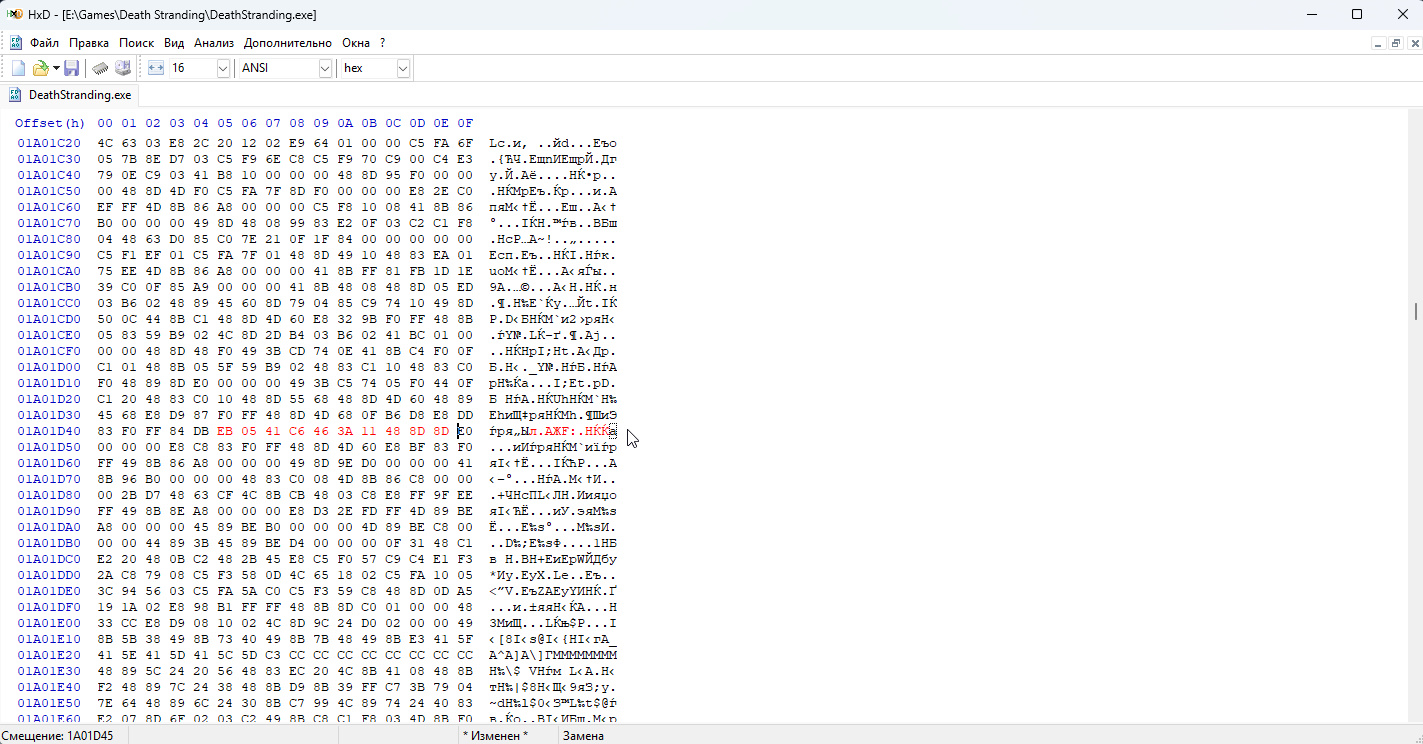The image size is (1423, 744).
Task: Open the bytes per row dropdown showing 16
Action: pos(223,68)
